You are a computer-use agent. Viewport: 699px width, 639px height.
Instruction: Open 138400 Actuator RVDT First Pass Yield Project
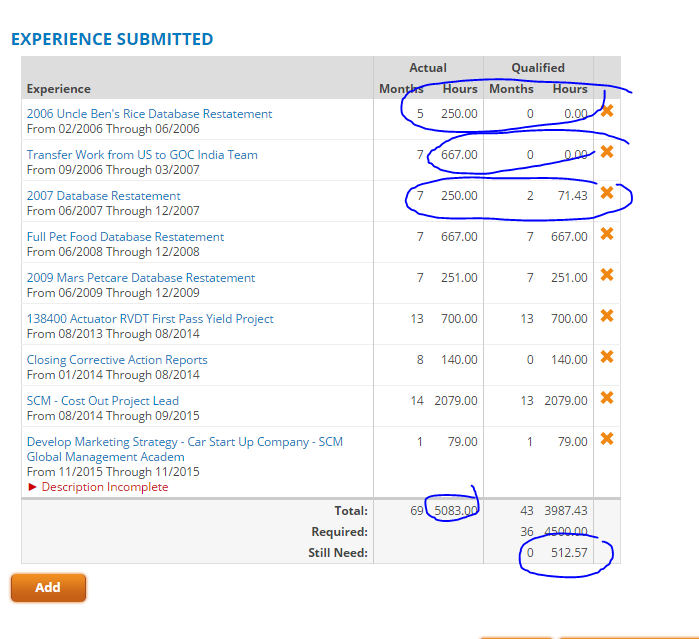point(150,319)
